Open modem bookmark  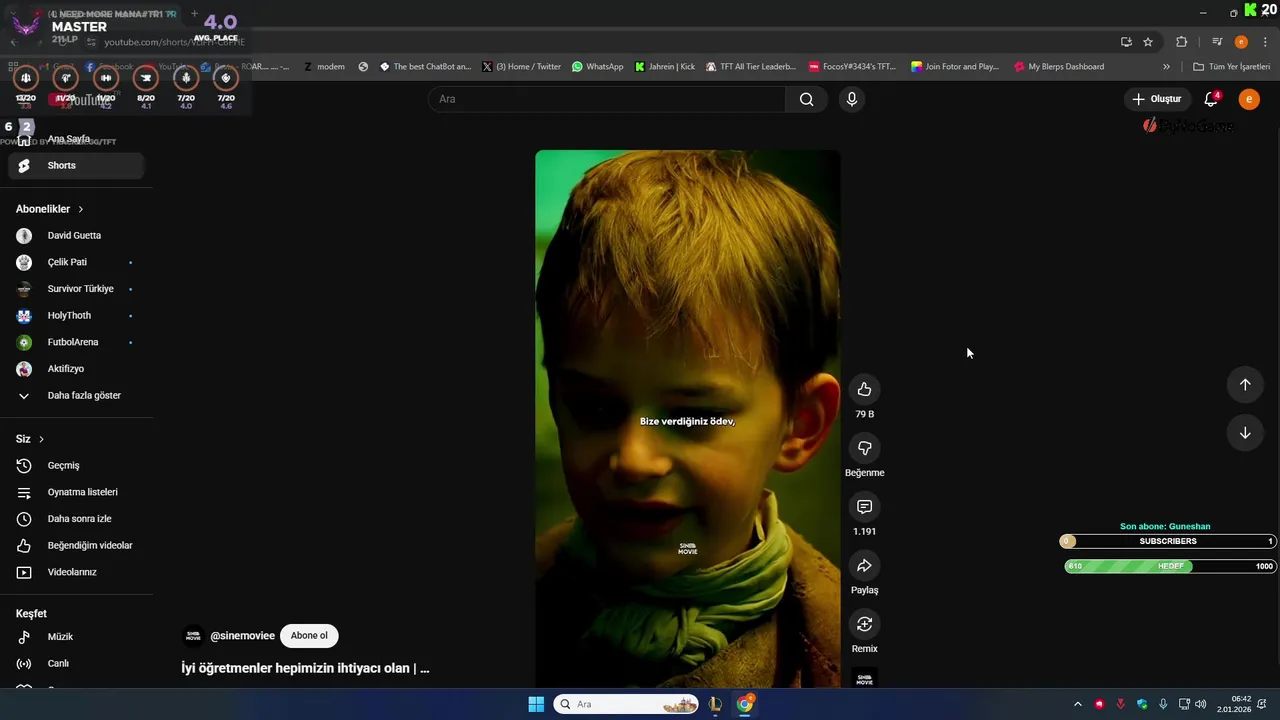324,67
